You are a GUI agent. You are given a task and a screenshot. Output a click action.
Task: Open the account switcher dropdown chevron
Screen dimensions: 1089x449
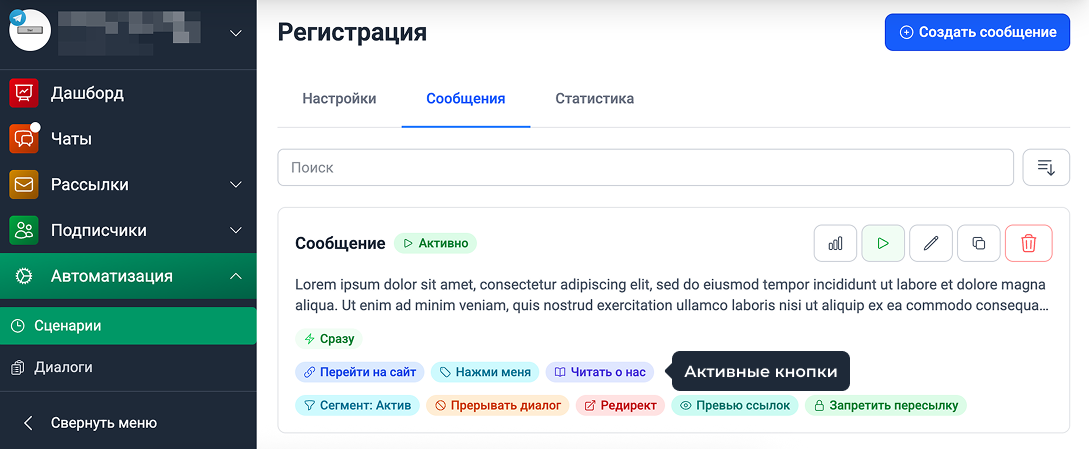[x=236, y=33]
